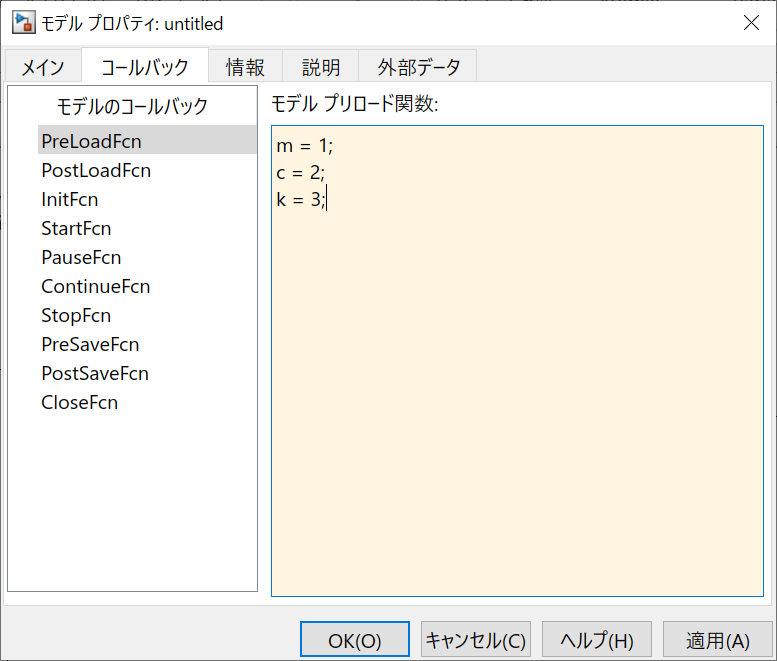777x661 pixels.
Task: Click inside the preload function code editor
Action: click(517, 400)
